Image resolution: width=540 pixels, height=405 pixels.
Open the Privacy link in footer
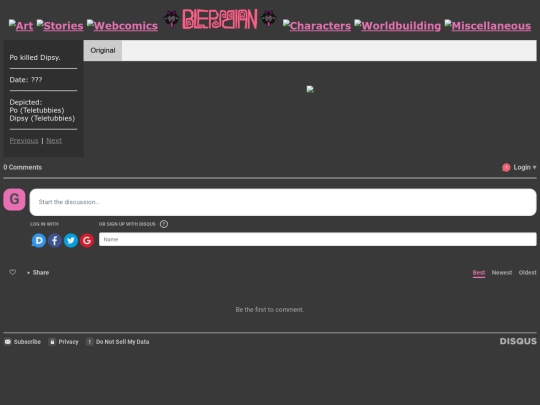63,342
